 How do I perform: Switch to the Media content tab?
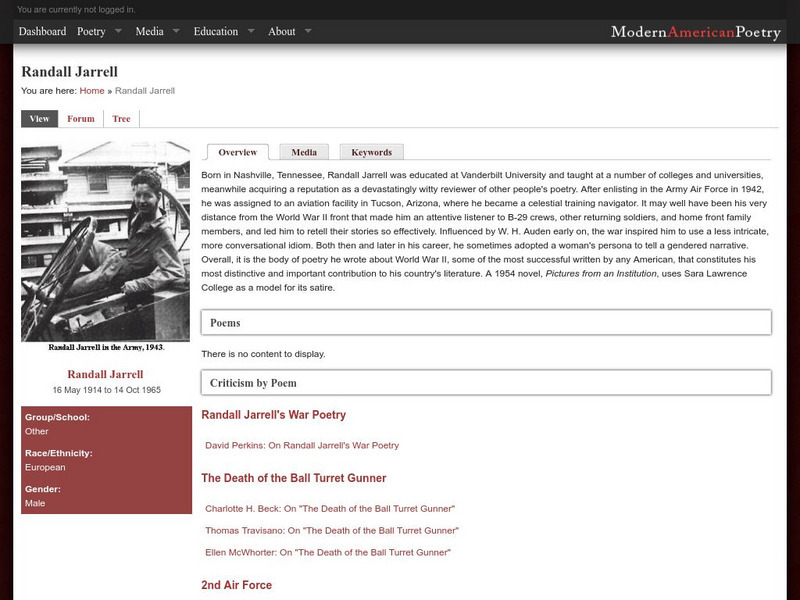pyautogui.click(x=305, y=151)
